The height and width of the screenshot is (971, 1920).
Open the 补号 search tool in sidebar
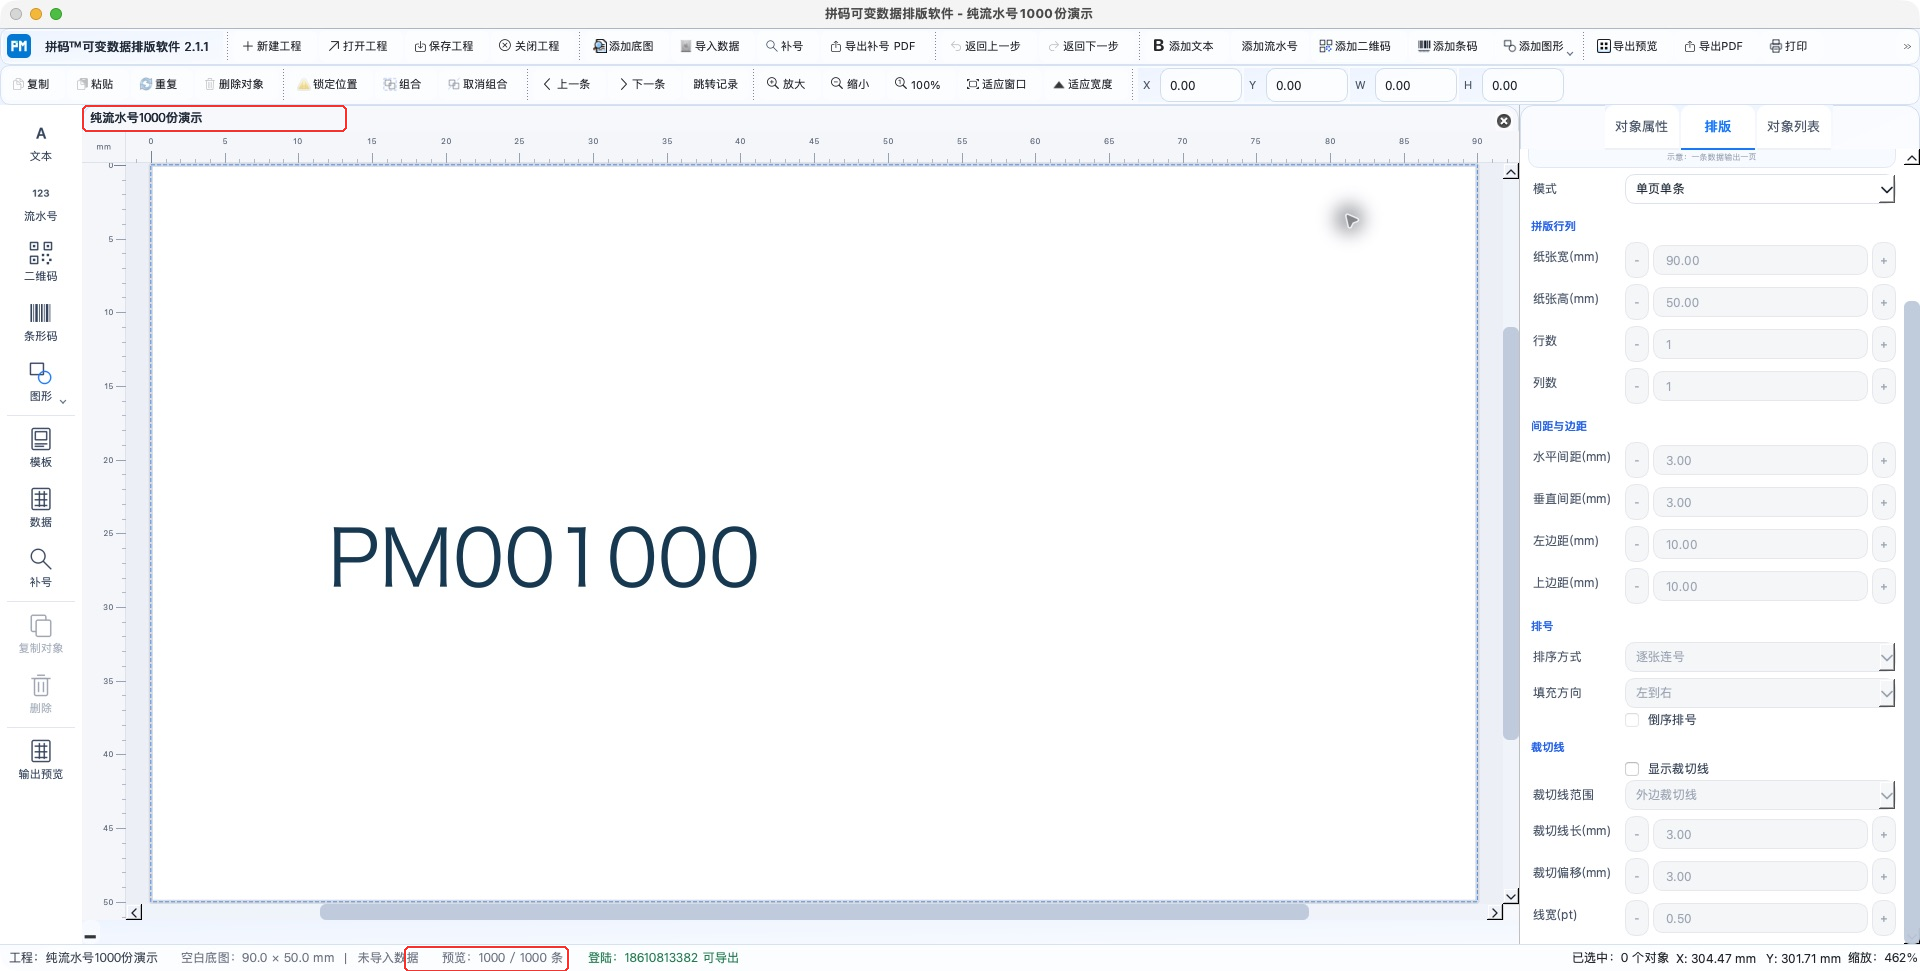41,568
